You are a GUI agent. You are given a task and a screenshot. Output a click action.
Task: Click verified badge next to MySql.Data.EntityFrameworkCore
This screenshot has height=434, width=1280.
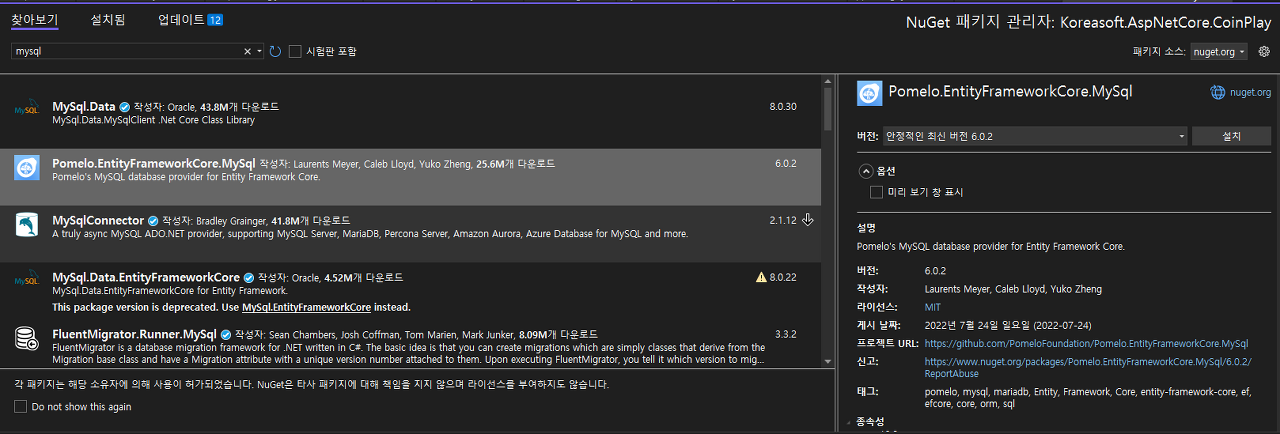[249, 277]
